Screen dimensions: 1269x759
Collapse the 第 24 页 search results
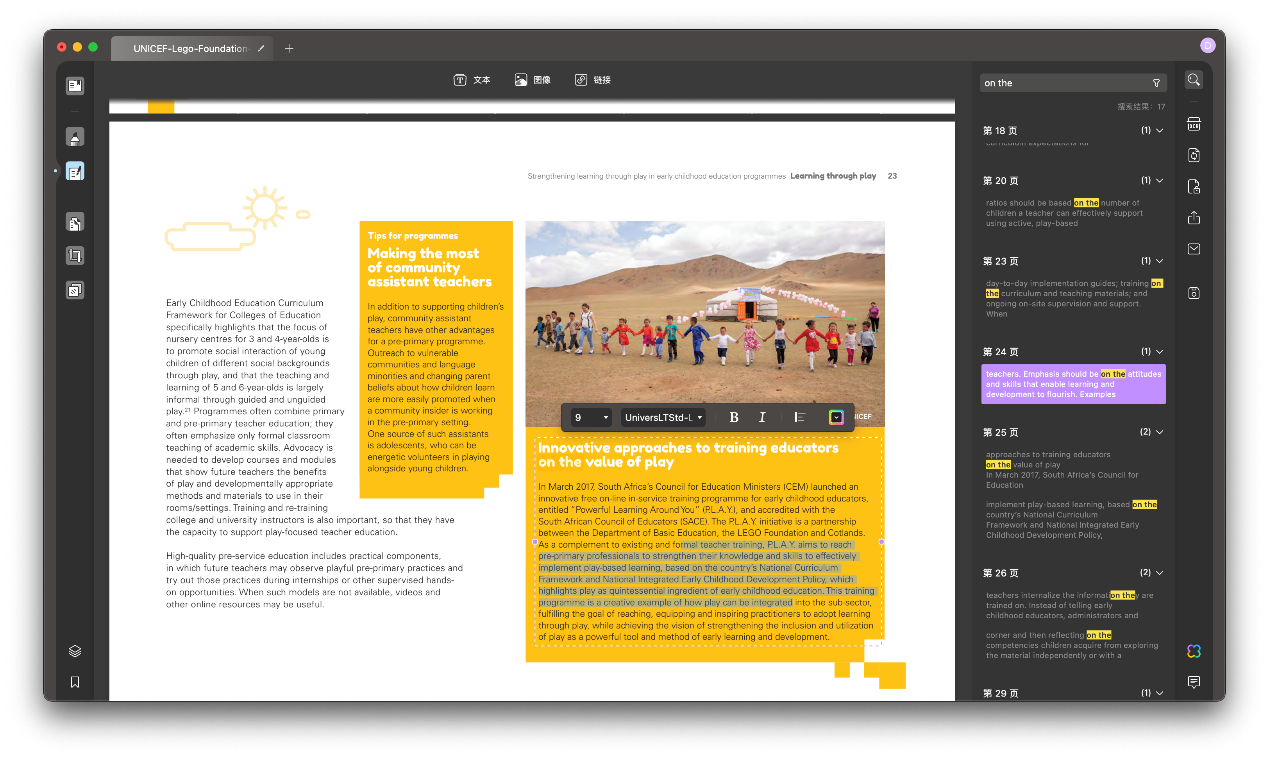tap(1158, 351)
